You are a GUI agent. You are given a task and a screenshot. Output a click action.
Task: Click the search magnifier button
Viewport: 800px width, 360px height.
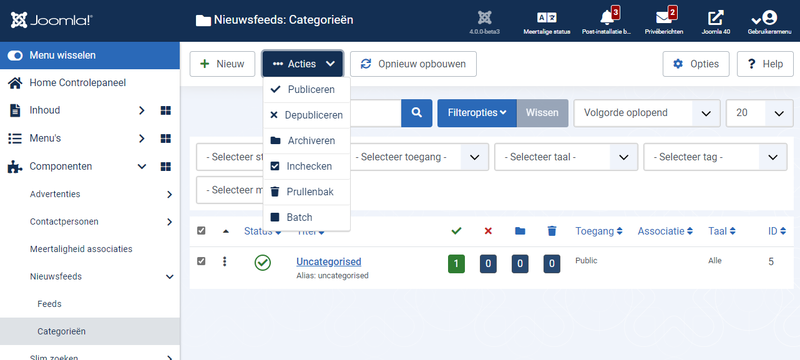[416, 113]
